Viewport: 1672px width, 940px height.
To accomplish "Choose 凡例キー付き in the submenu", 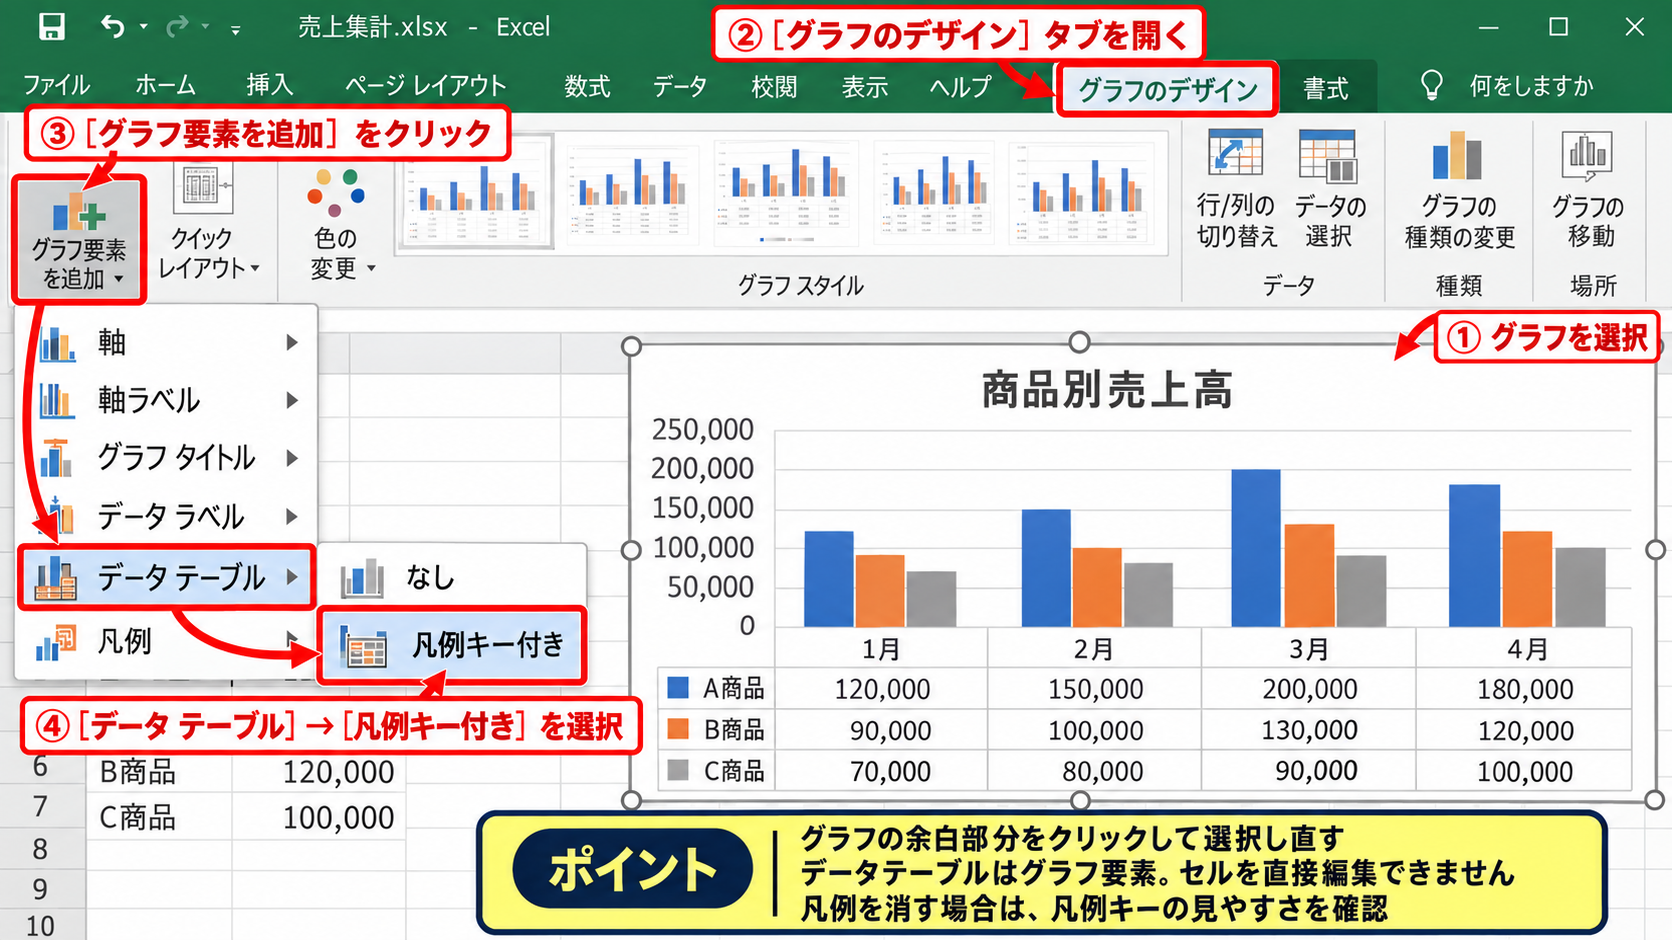I will point(452,646).
